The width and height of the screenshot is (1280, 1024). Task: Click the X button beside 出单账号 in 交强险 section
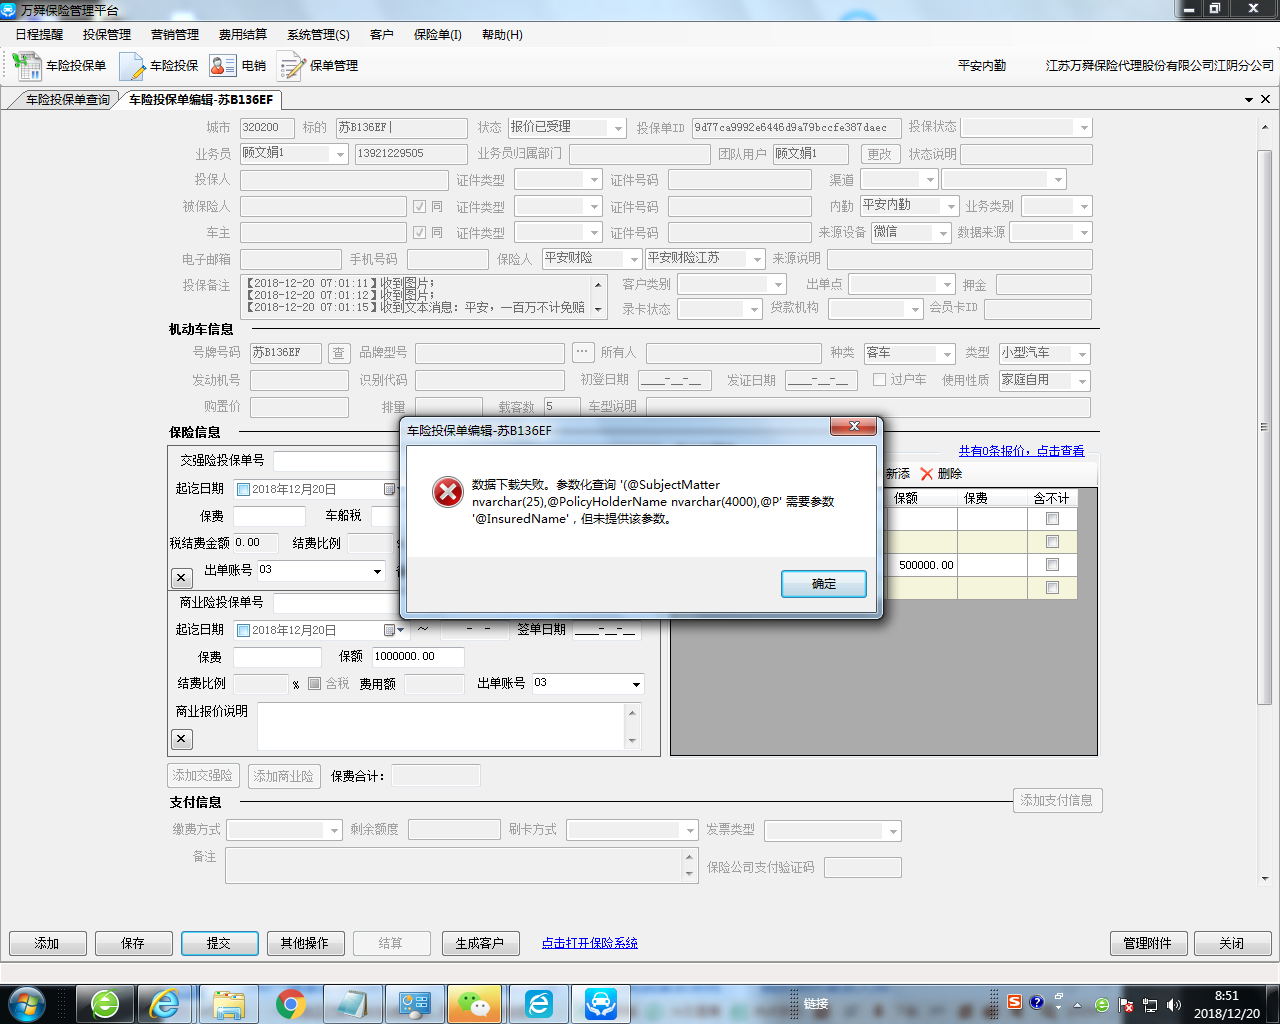pyautogui.click(x=181, y=577)
